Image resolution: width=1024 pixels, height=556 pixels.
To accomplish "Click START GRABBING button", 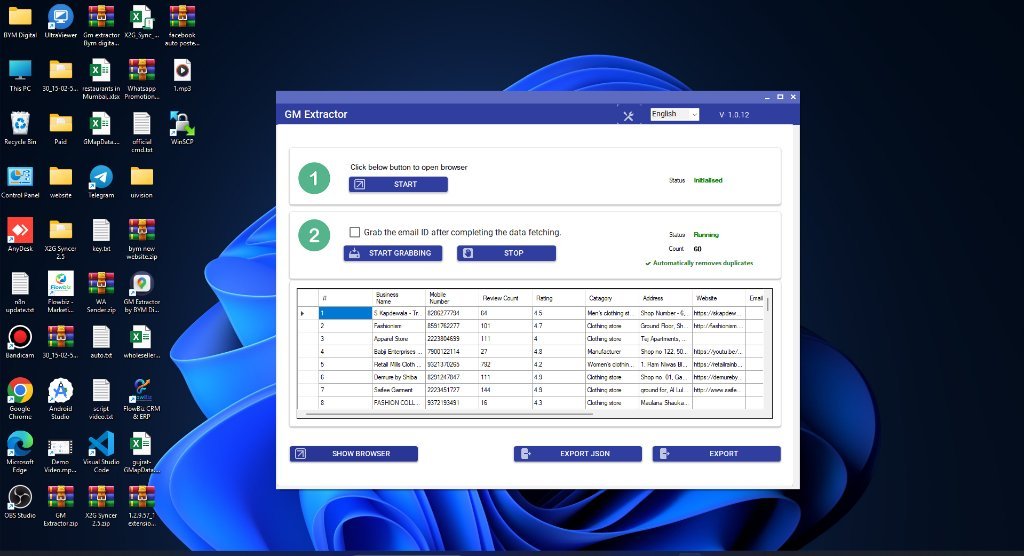I will [393, 253].
